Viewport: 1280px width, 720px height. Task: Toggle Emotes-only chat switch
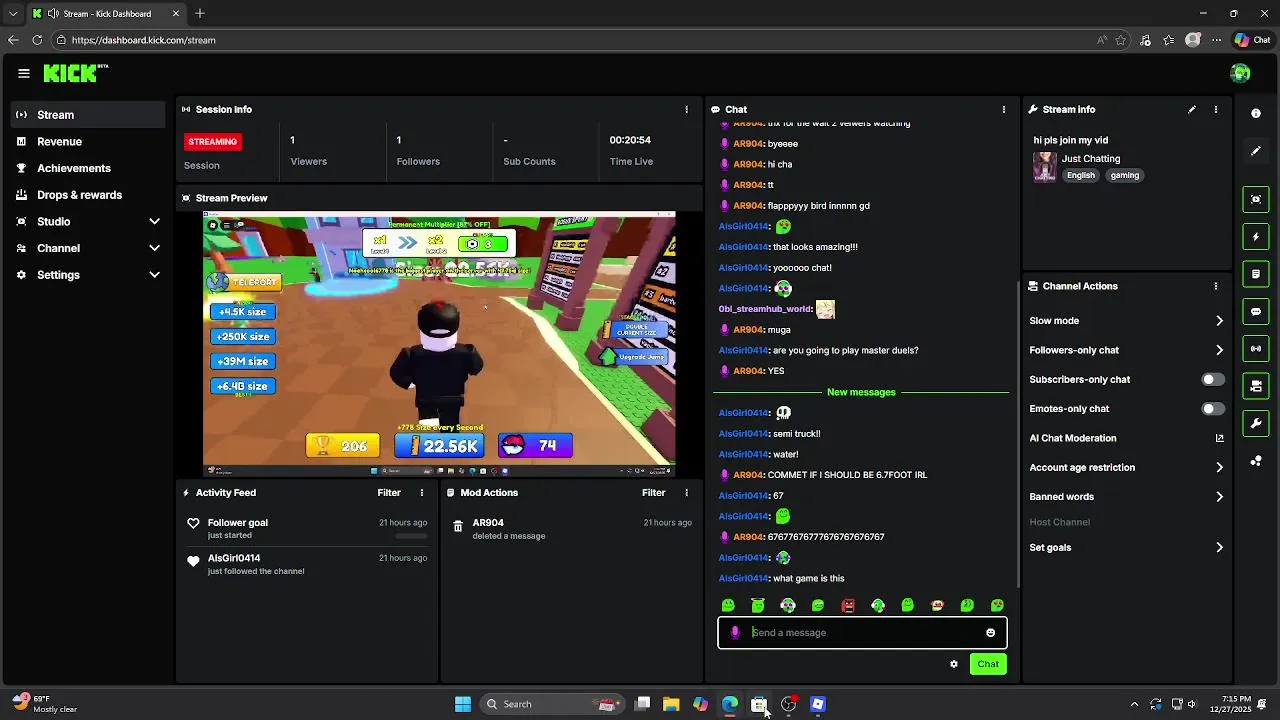[1212, 409]
